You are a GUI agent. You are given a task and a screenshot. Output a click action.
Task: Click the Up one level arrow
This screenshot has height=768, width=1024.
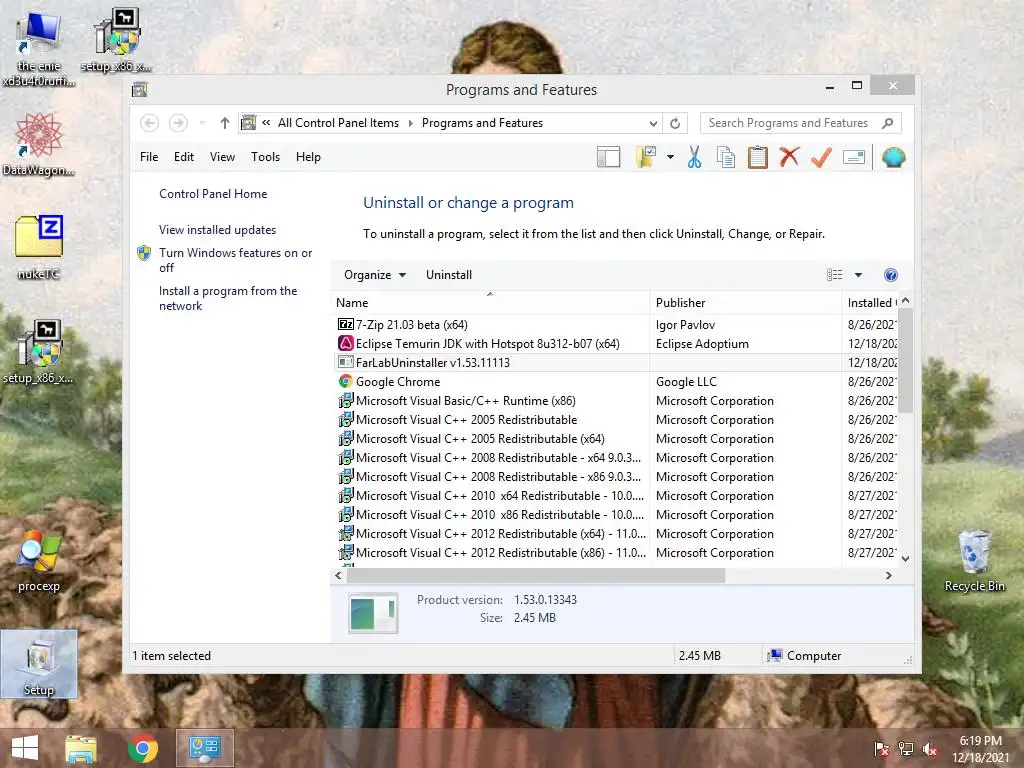[225, 123]
